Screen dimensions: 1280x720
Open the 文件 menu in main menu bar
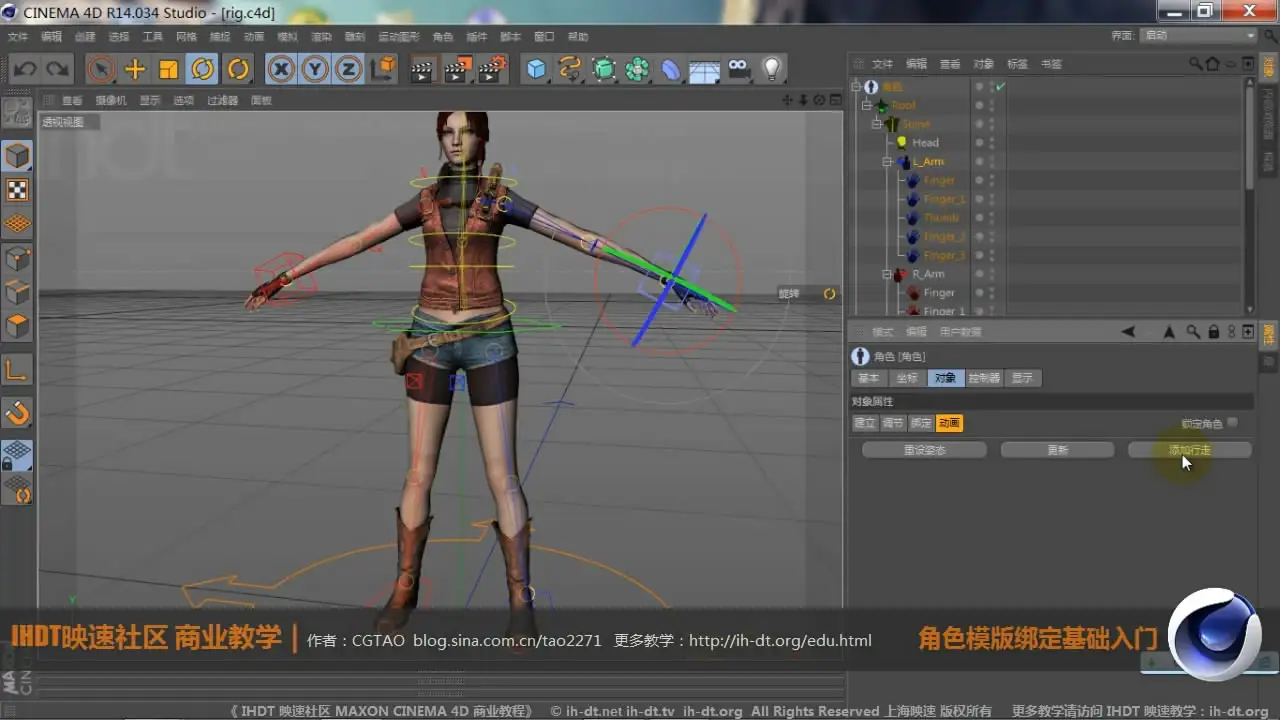tap(18, 37)
